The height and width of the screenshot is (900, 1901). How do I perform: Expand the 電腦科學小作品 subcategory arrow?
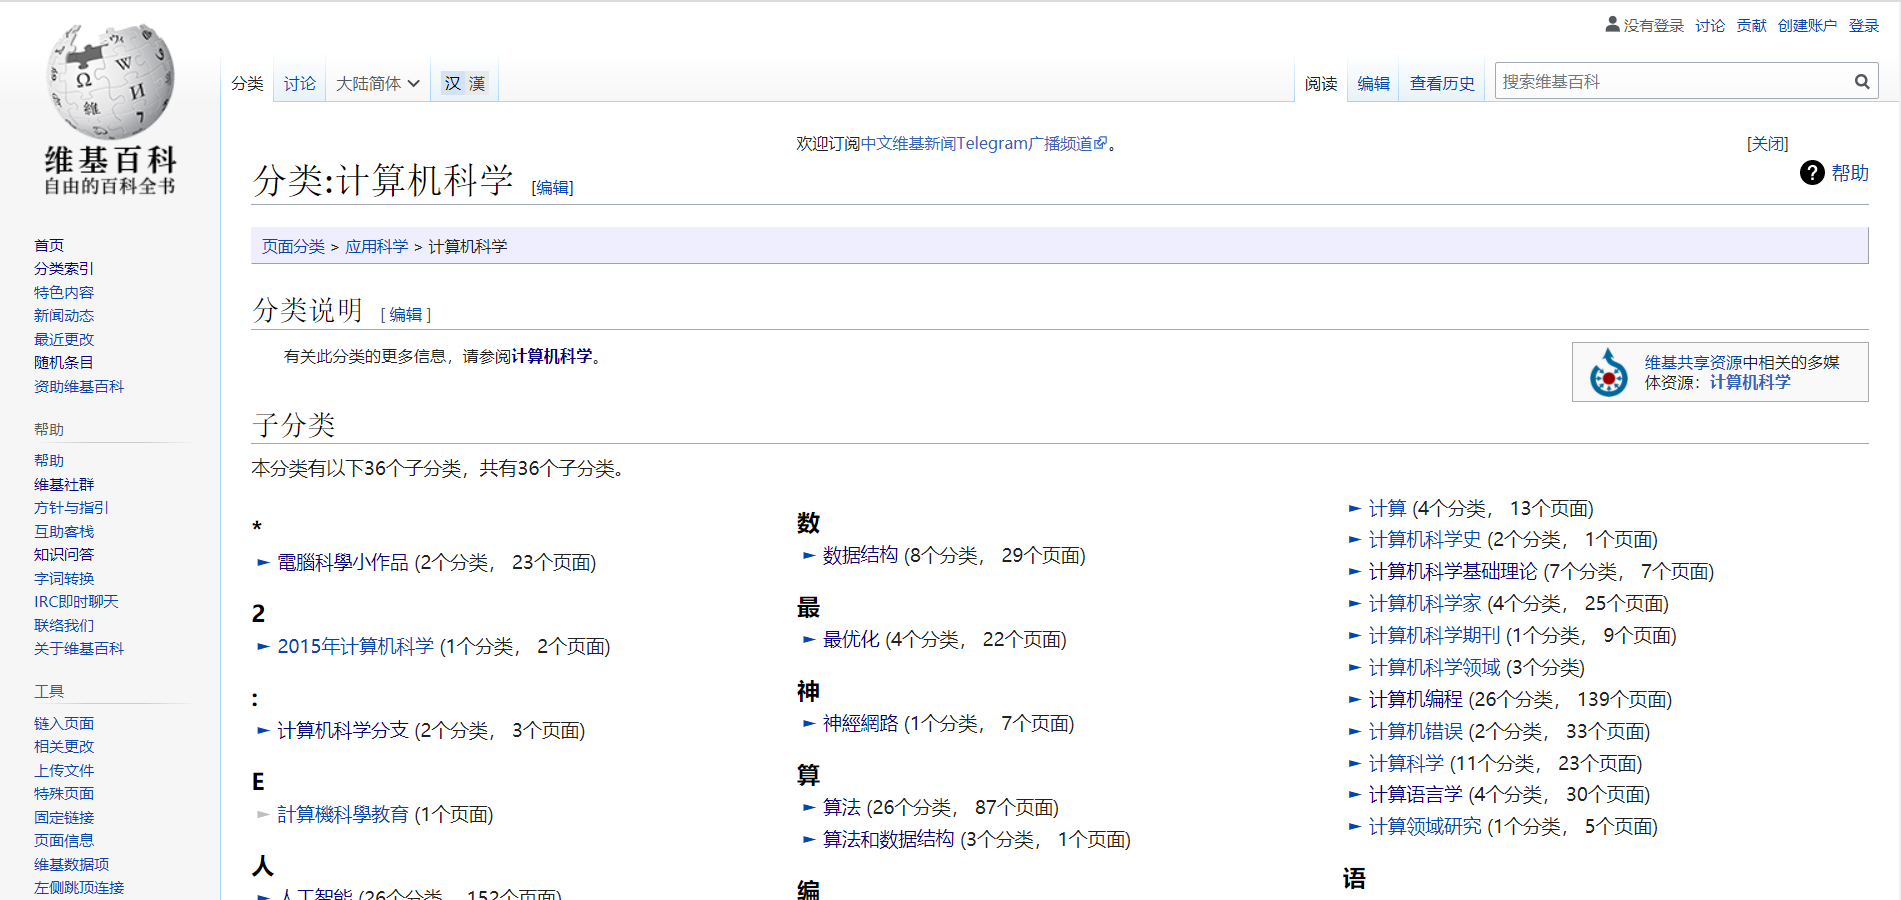[263, 563]
